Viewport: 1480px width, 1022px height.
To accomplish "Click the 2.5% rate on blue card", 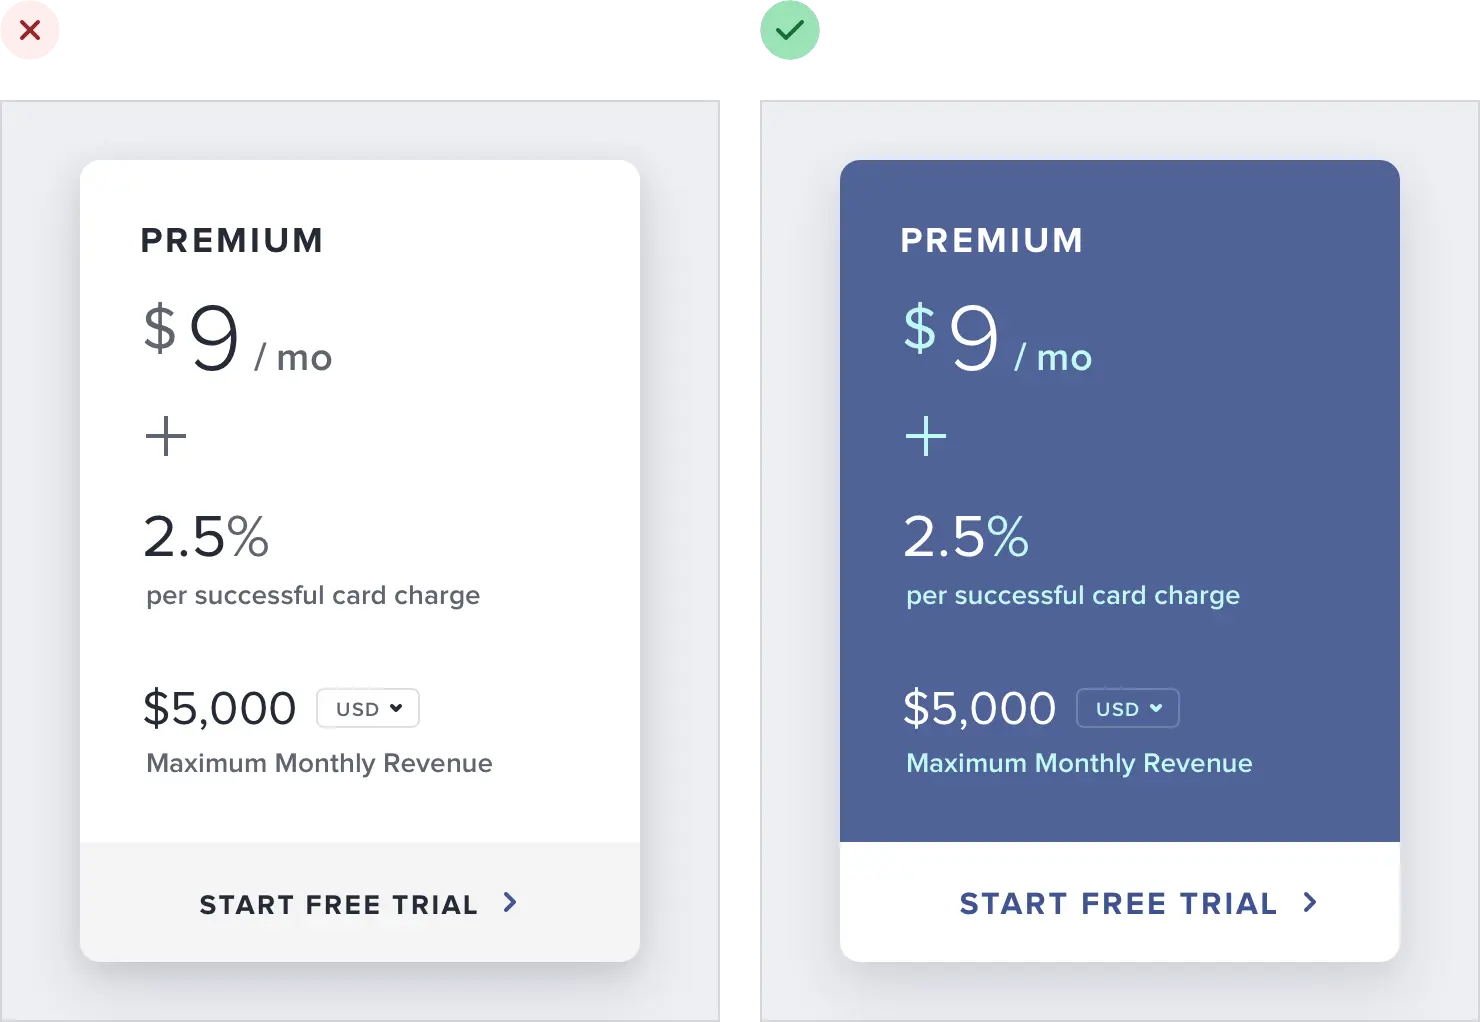I will click(966, 537).
